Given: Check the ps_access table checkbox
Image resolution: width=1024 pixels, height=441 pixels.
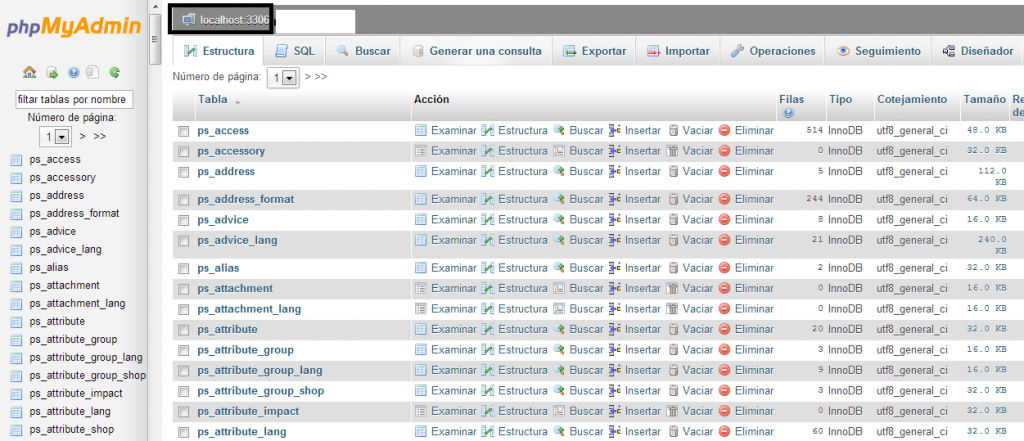Looking at the screenshot, I should tap(183, 131).
